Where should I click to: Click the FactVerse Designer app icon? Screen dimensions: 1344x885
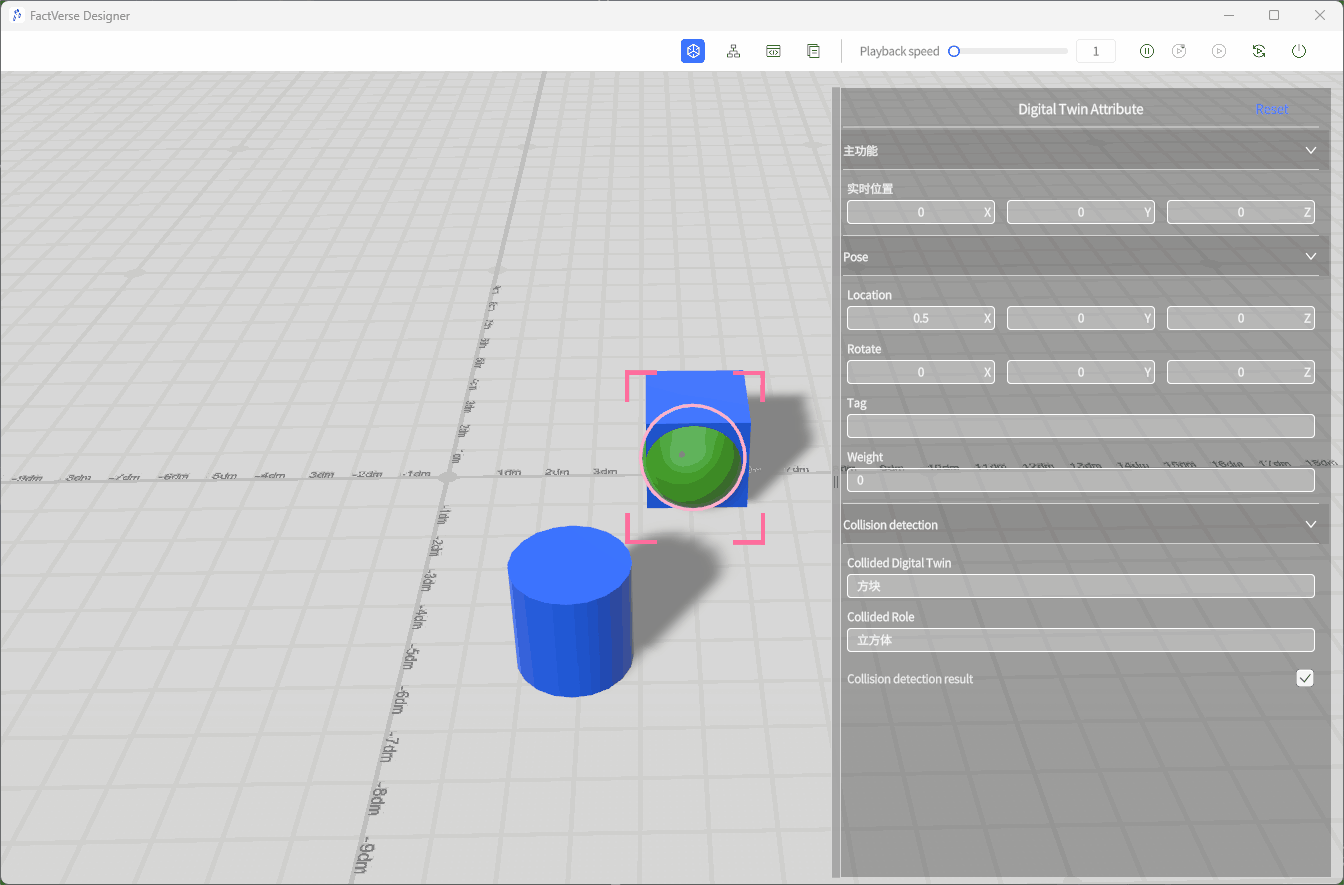tap(16, 15)
